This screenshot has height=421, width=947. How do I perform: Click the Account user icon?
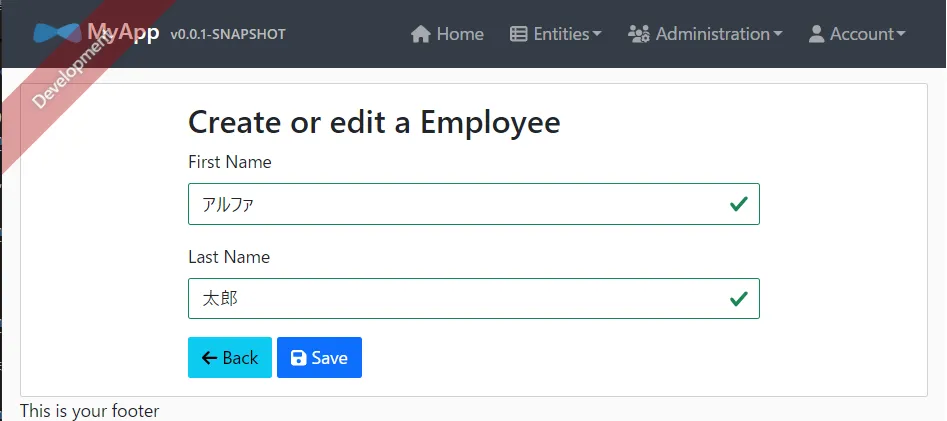click(817, 34)
